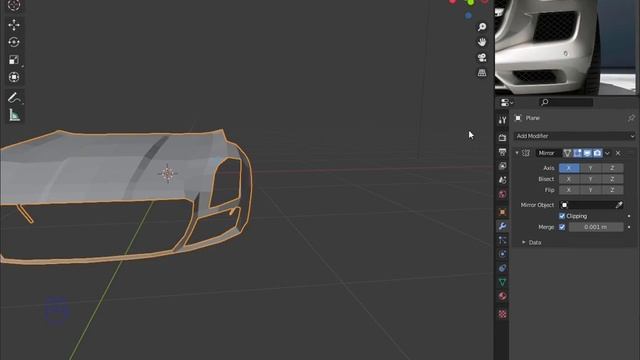Remove the Mirror modifier with X
This screenshot has height=360, width=640.
tap(618, 153)
